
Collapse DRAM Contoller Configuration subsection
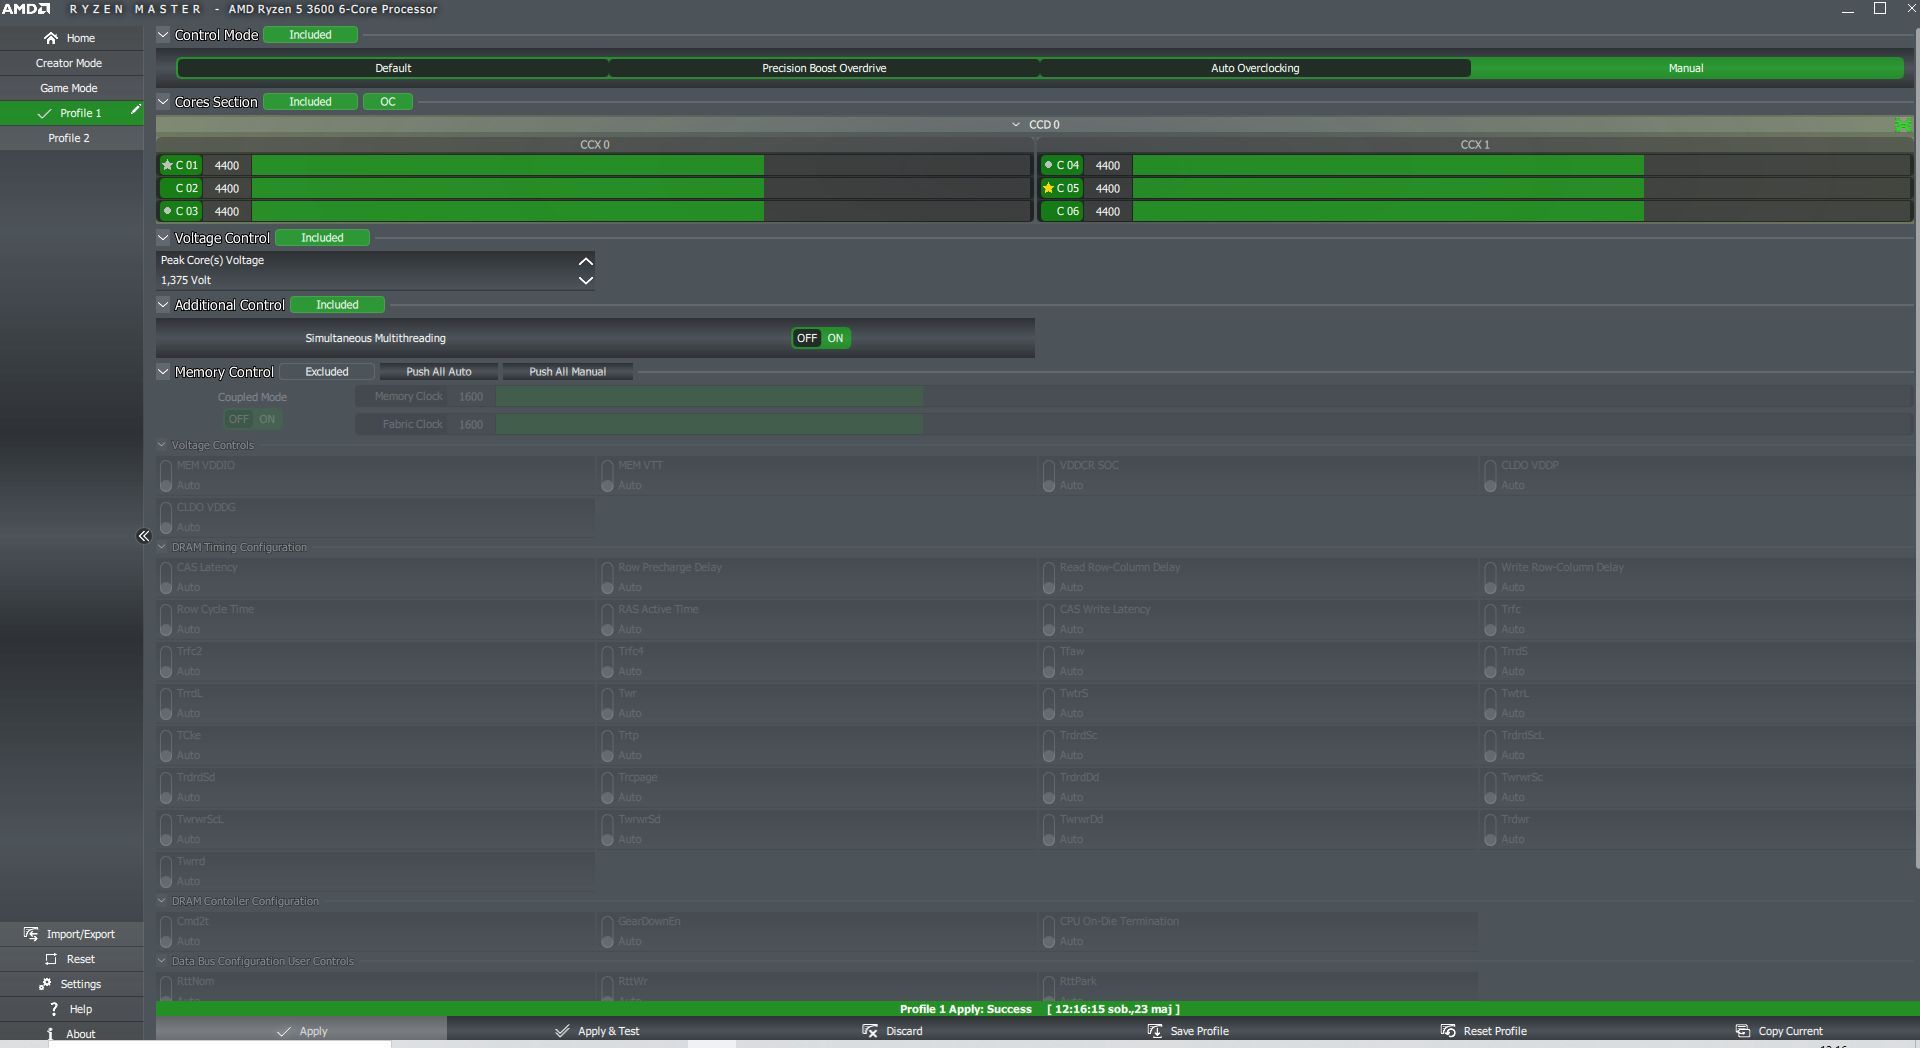(162, 901)
